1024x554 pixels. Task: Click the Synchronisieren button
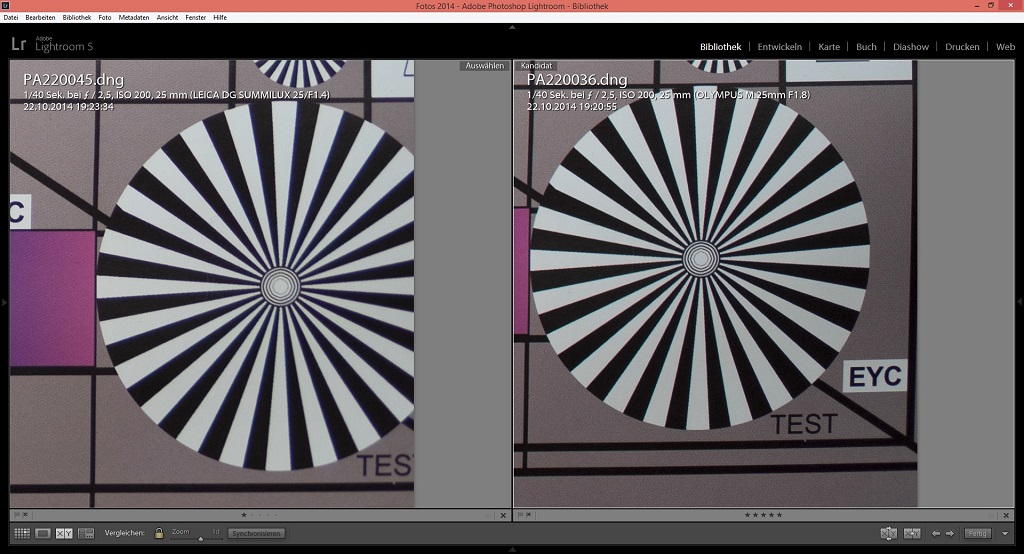256,533
